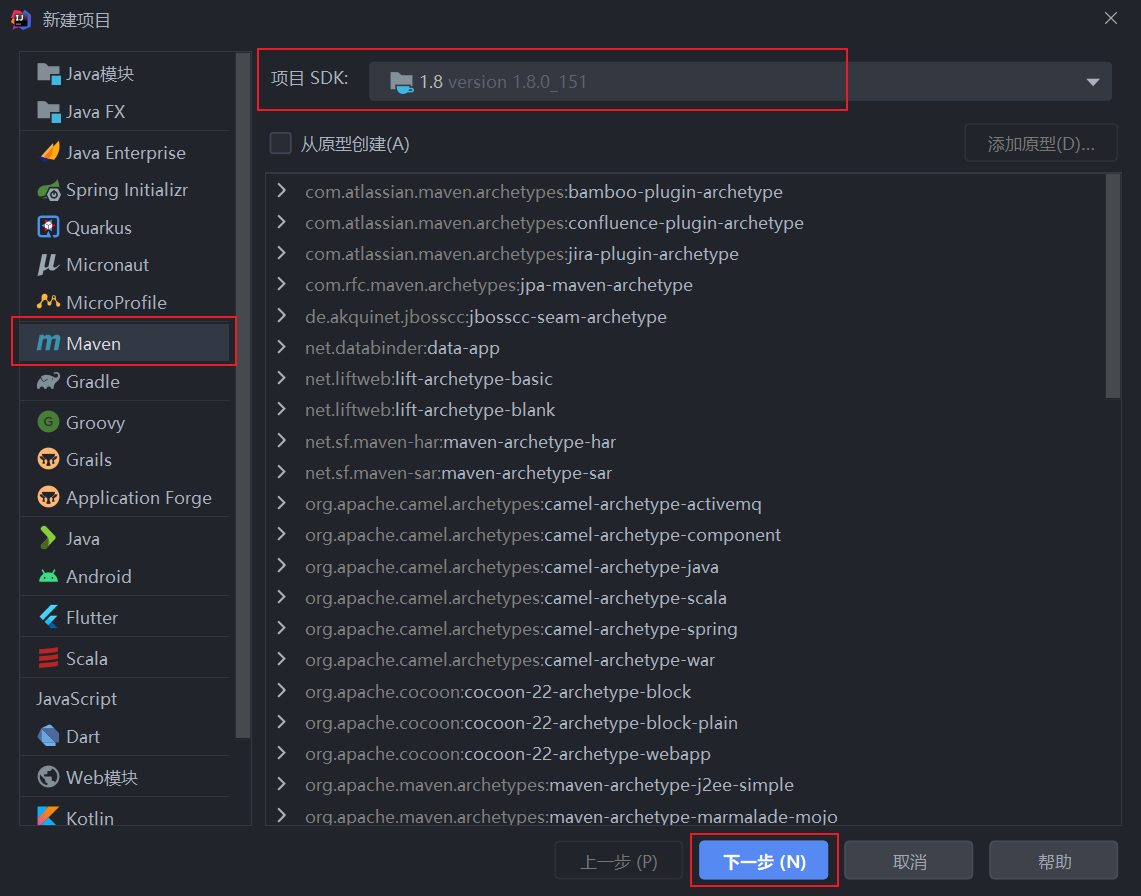Expand the net.databinder:data-app entry
Viewport: 1141px width, 896px height.
[x=282, y=347]
